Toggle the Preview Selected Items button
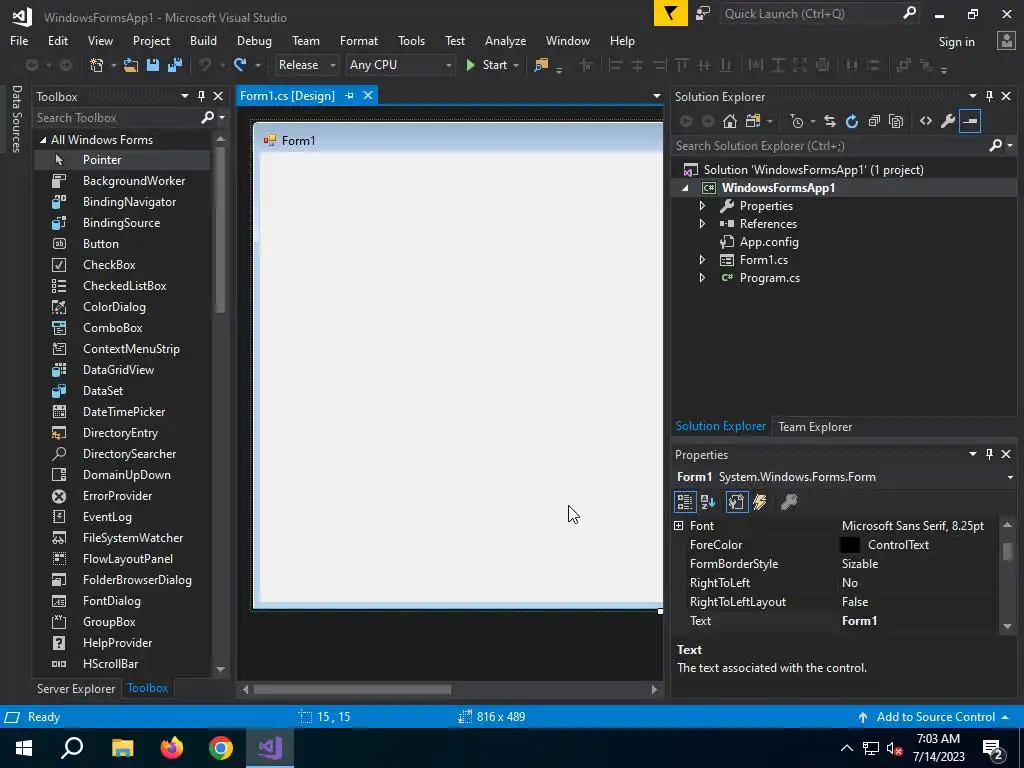The width and height of the screenshot is (1024, 768). [970, 121]
